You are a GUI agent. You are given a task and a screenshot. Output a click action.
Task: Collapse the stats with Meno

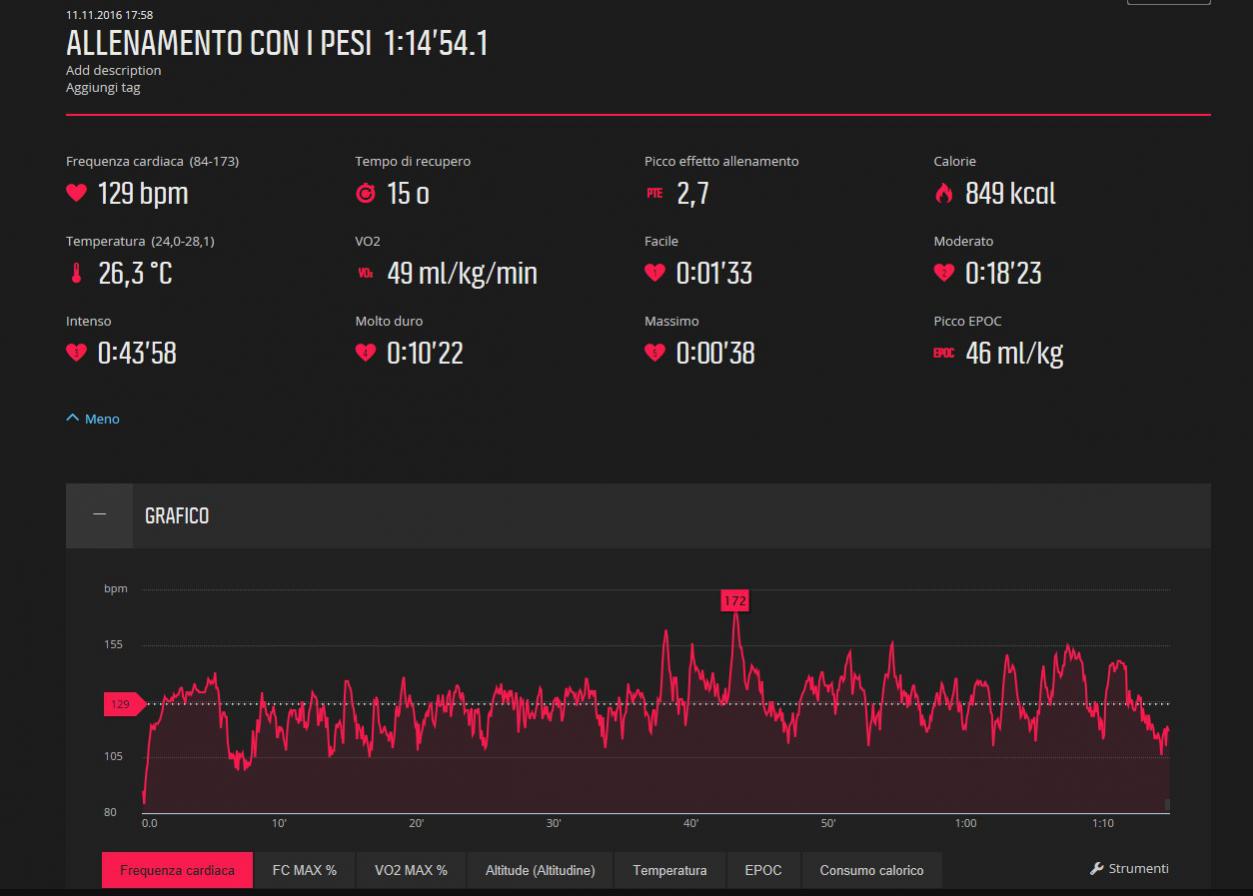[93, 419]
